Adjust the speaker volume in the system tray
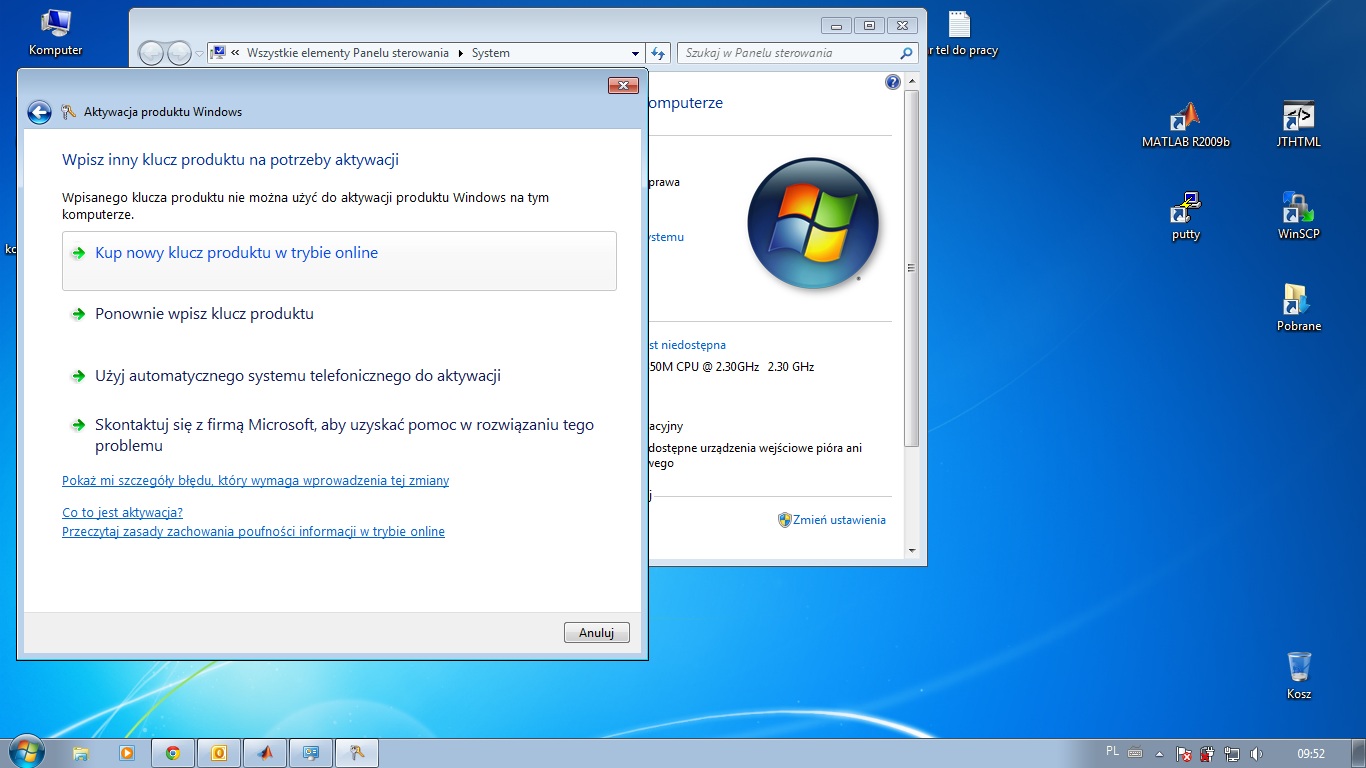Viewport: 1366px width, 768px height. [x=1257, y=752]
